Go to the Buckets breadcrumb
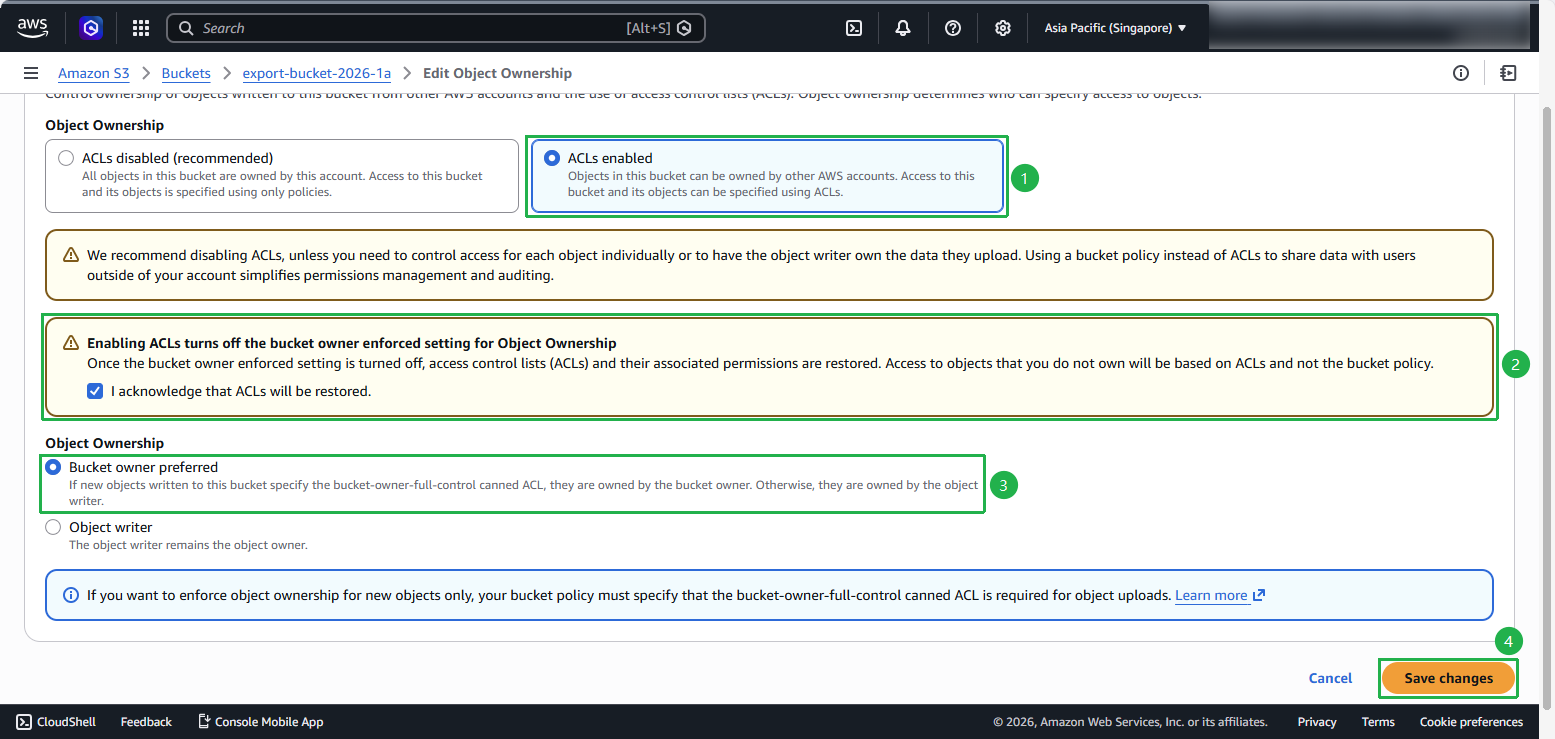 tap(186, 73)
